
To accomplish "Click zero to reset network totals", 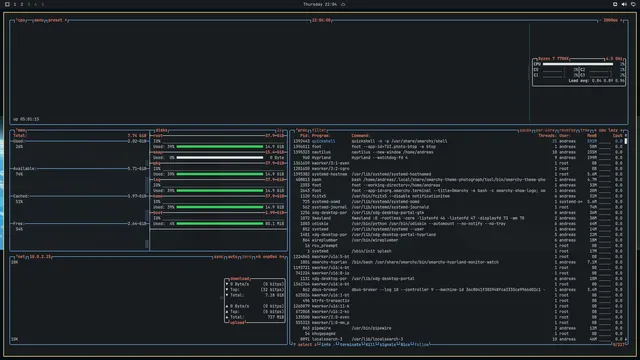I will coord(247,257).
